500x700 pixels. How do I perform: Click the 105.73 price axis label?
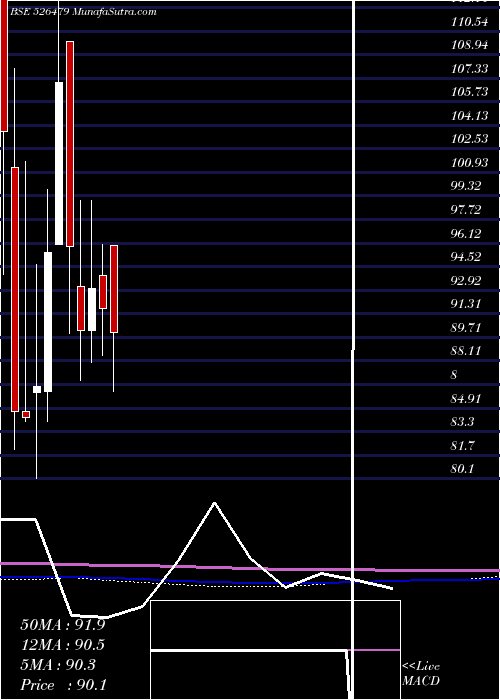pos(469,92)
